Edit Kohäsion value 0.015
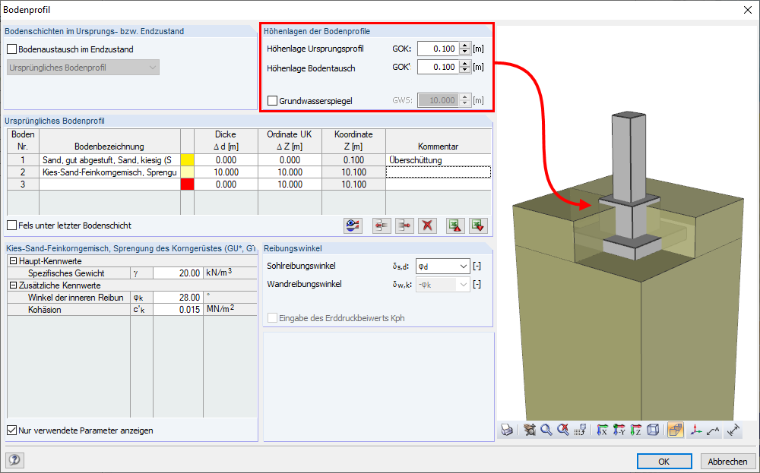Screen dimensions: 760x473 point(177,309)
